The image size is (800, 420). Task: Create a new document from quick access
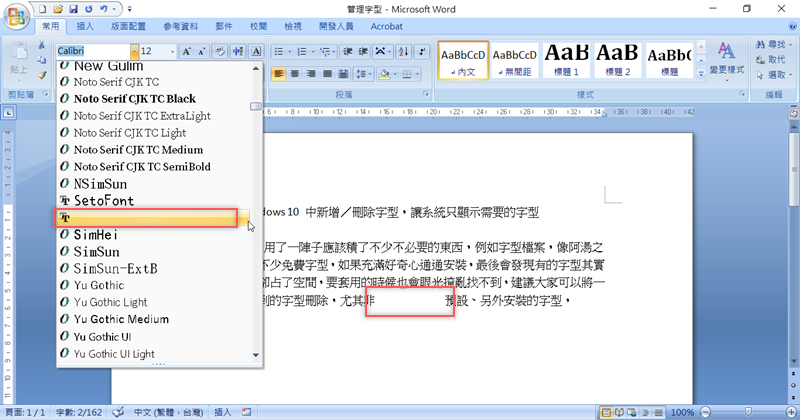click(x=43, y=9)
